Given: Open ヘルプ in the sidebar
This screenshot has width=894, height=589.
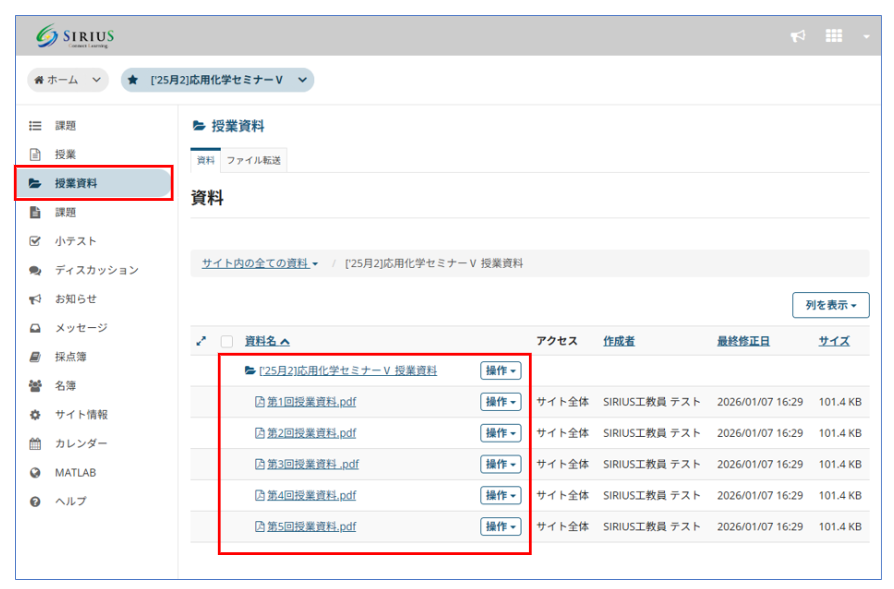Looking at the screenshot, I should pos(70,501).
